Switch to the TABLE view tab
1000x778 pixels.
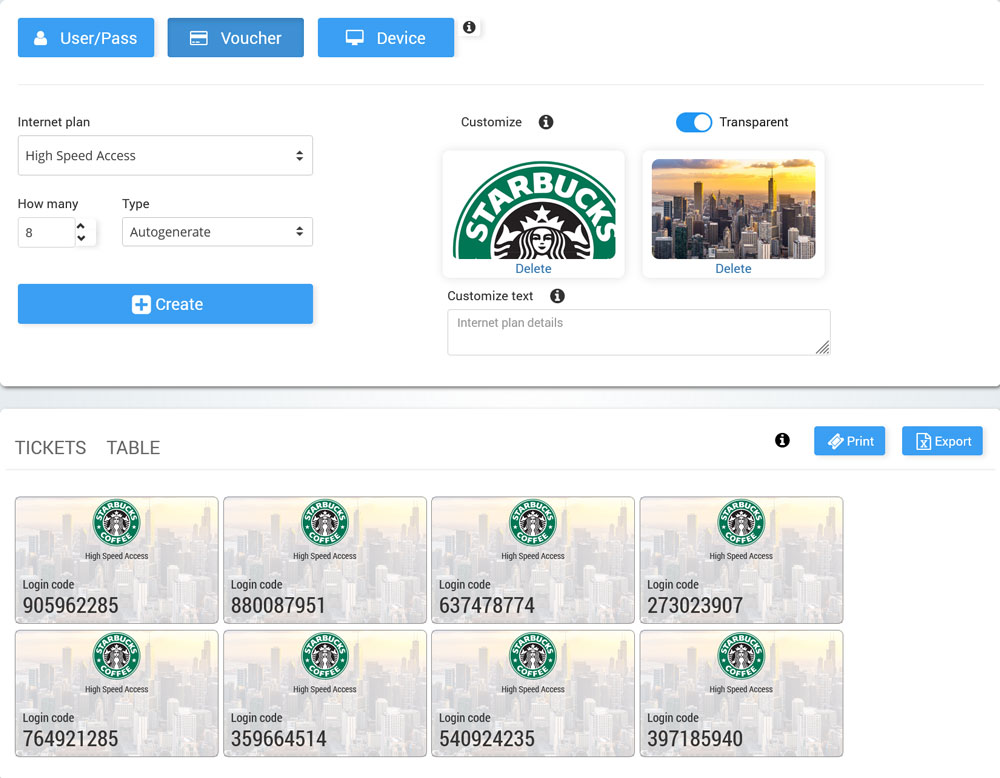(x=133, y=448)
